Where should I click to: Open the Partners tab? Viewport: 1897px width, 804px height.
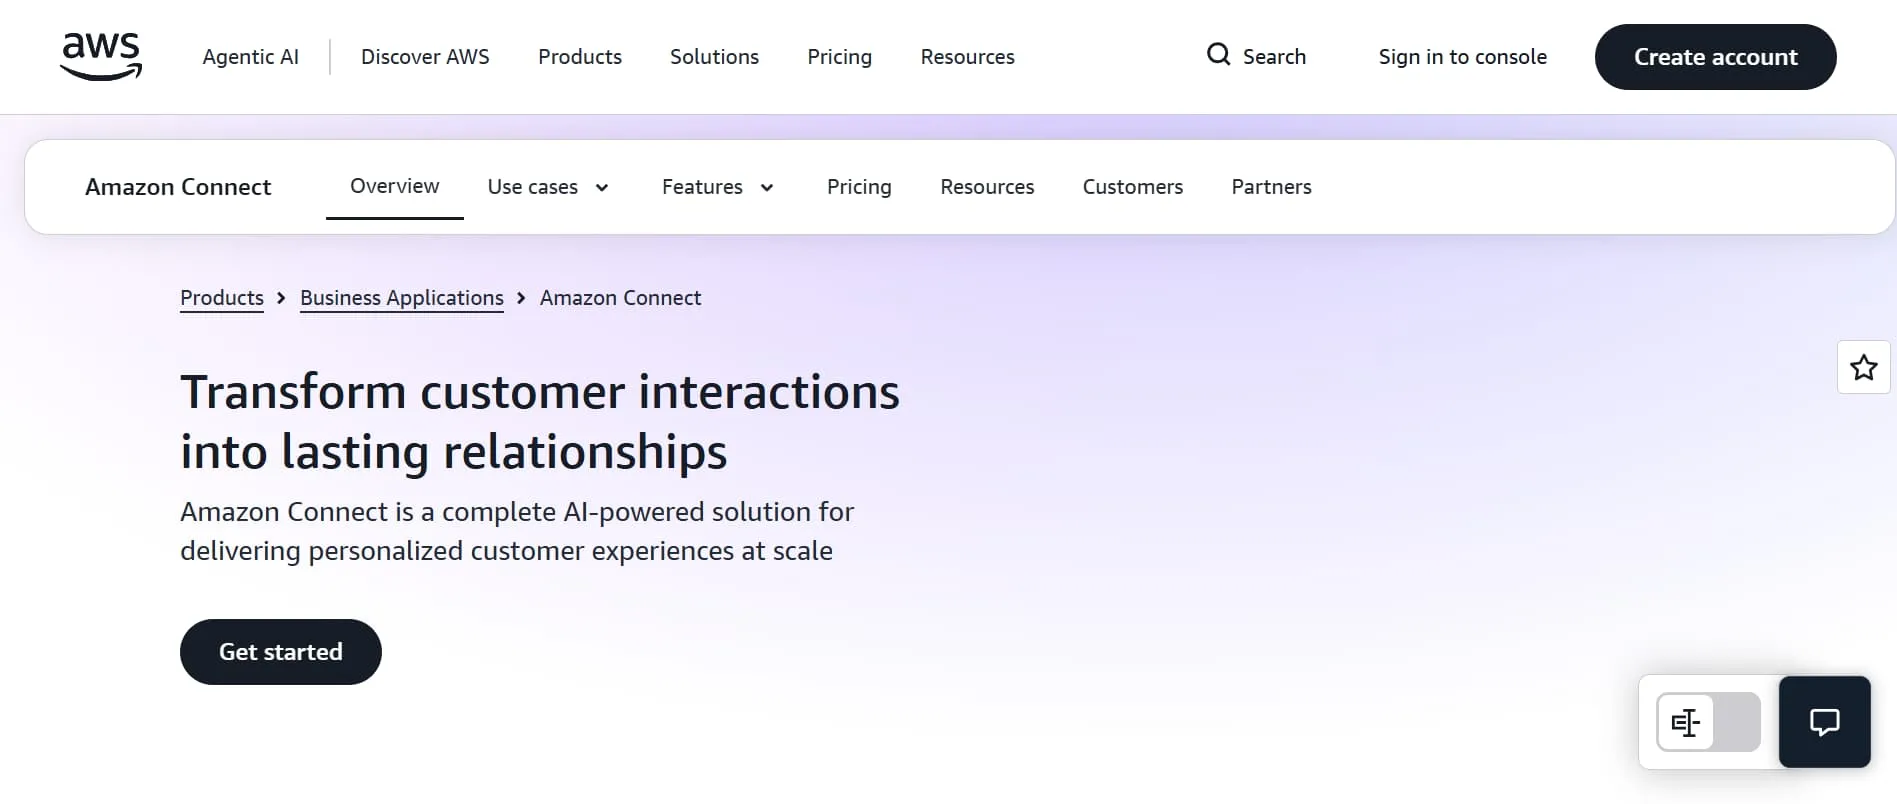click(x=1271, y=187)
